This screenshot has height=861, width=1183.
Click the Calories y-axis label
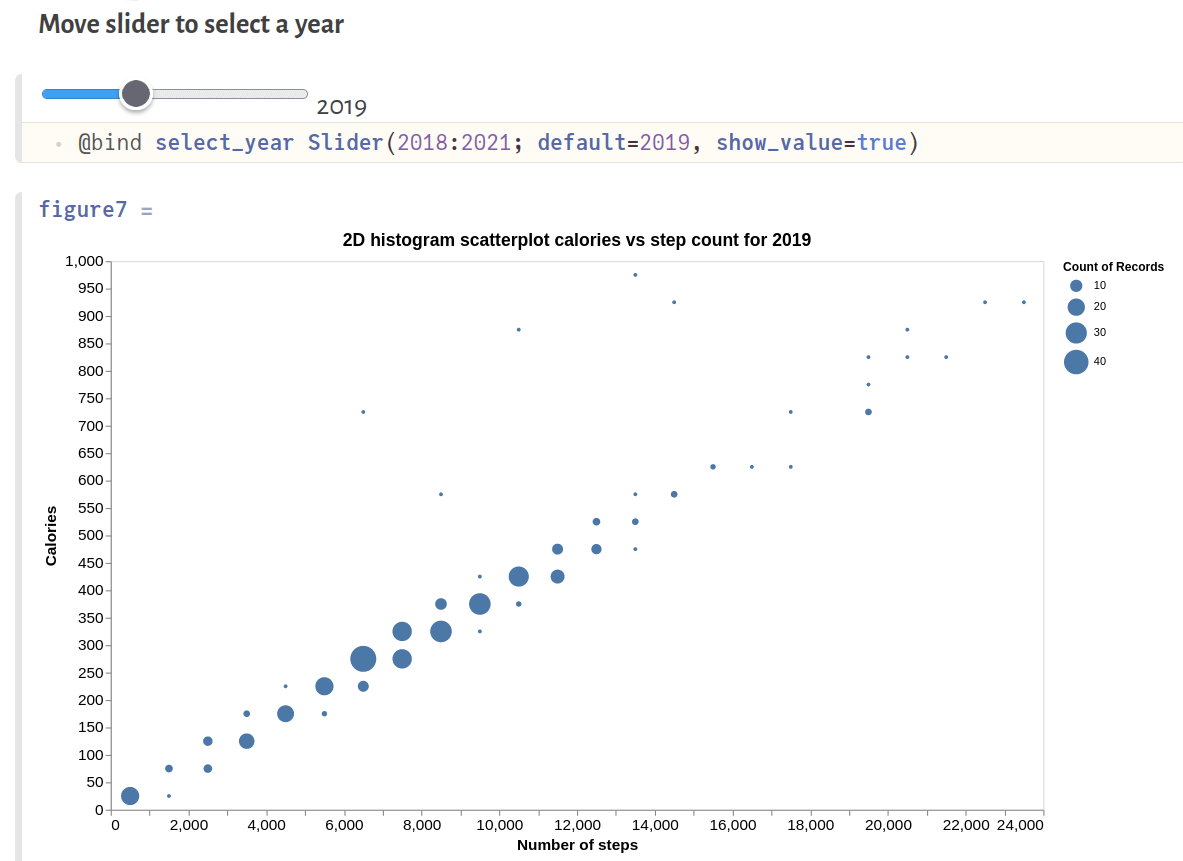tap(51, 536)
